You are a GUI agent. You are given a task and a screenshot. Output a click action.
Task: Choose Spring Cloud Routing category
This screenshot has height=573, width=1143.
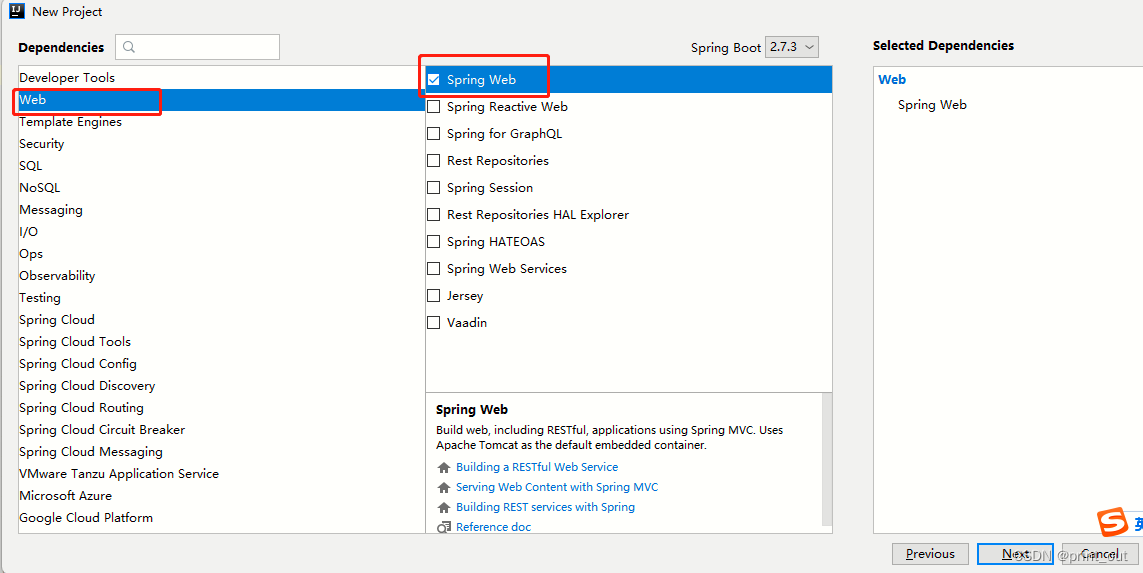click(222, 408)
